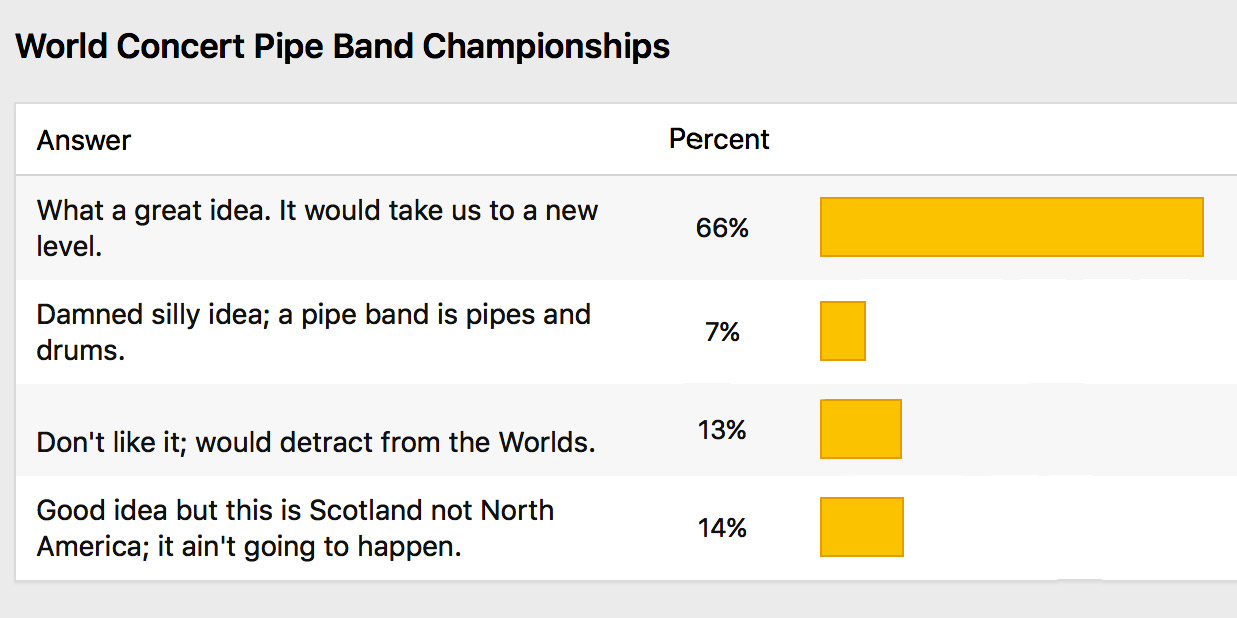Click 'drums.' in the second answer
The image size is (1237, 618).
tap(81, 350)
